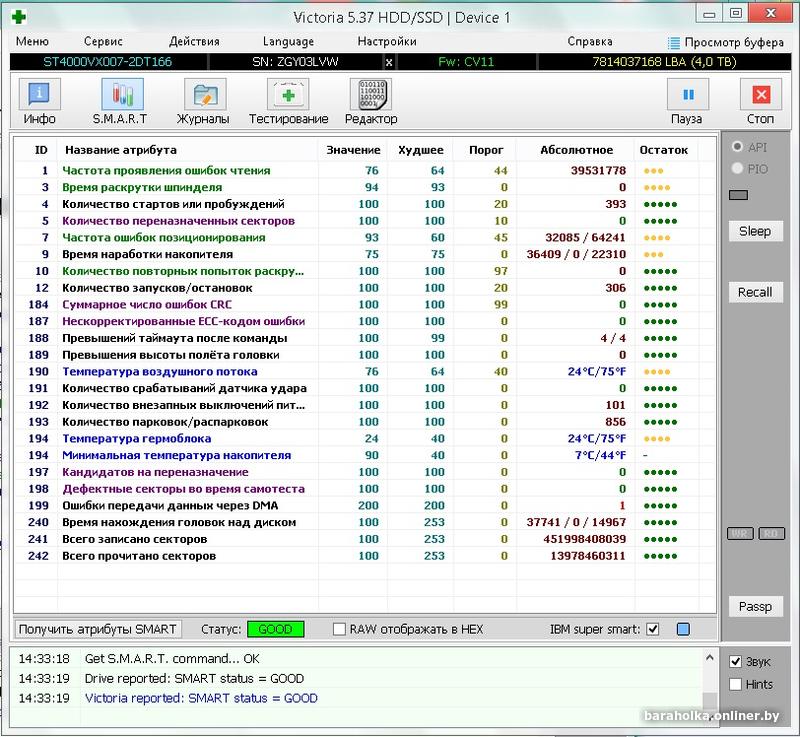Enable RAW отображать в HEX checkbox

point(339,629)
